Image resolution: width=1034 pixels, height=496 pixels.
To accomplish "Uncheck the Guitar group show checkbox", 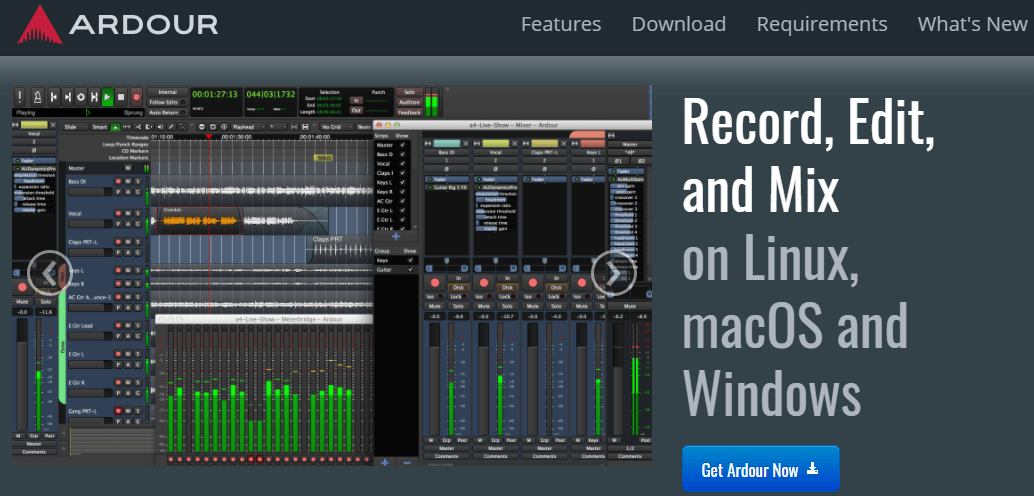I will [x=410, y=270].
